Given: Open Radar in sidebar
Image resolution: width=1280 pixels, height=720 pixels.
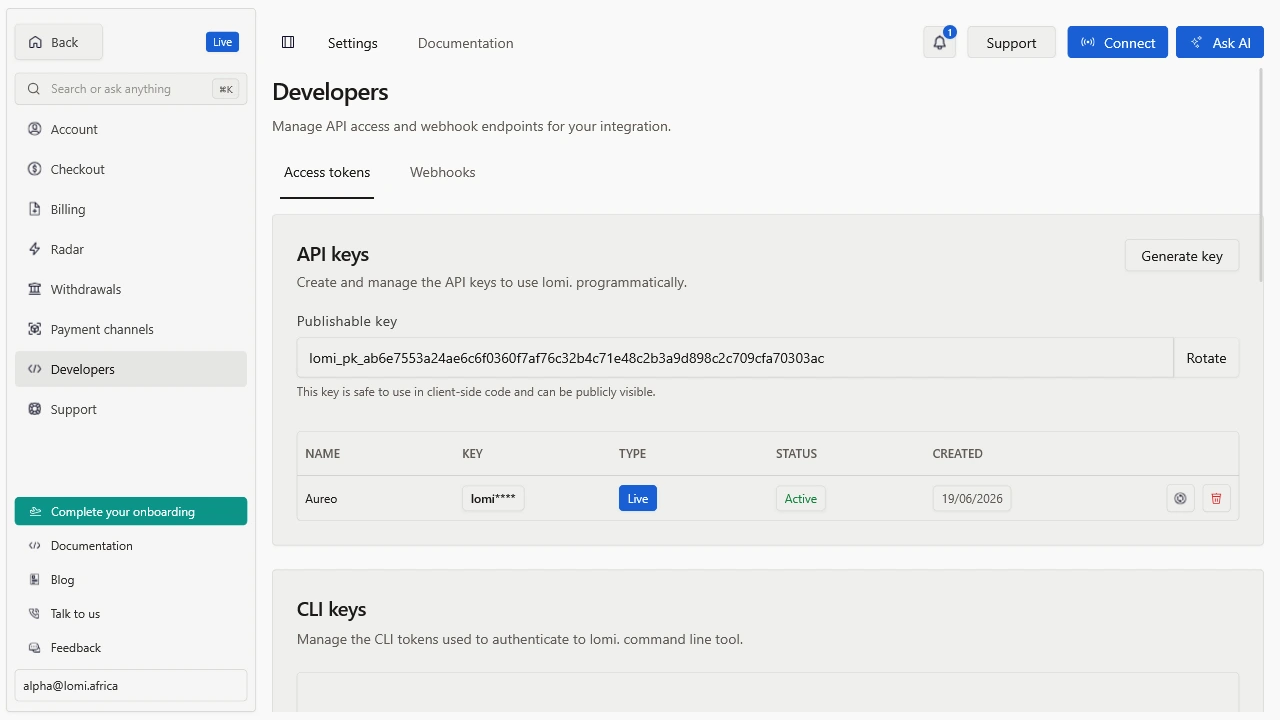Looking at the screenshot, I should click(131, 249).
